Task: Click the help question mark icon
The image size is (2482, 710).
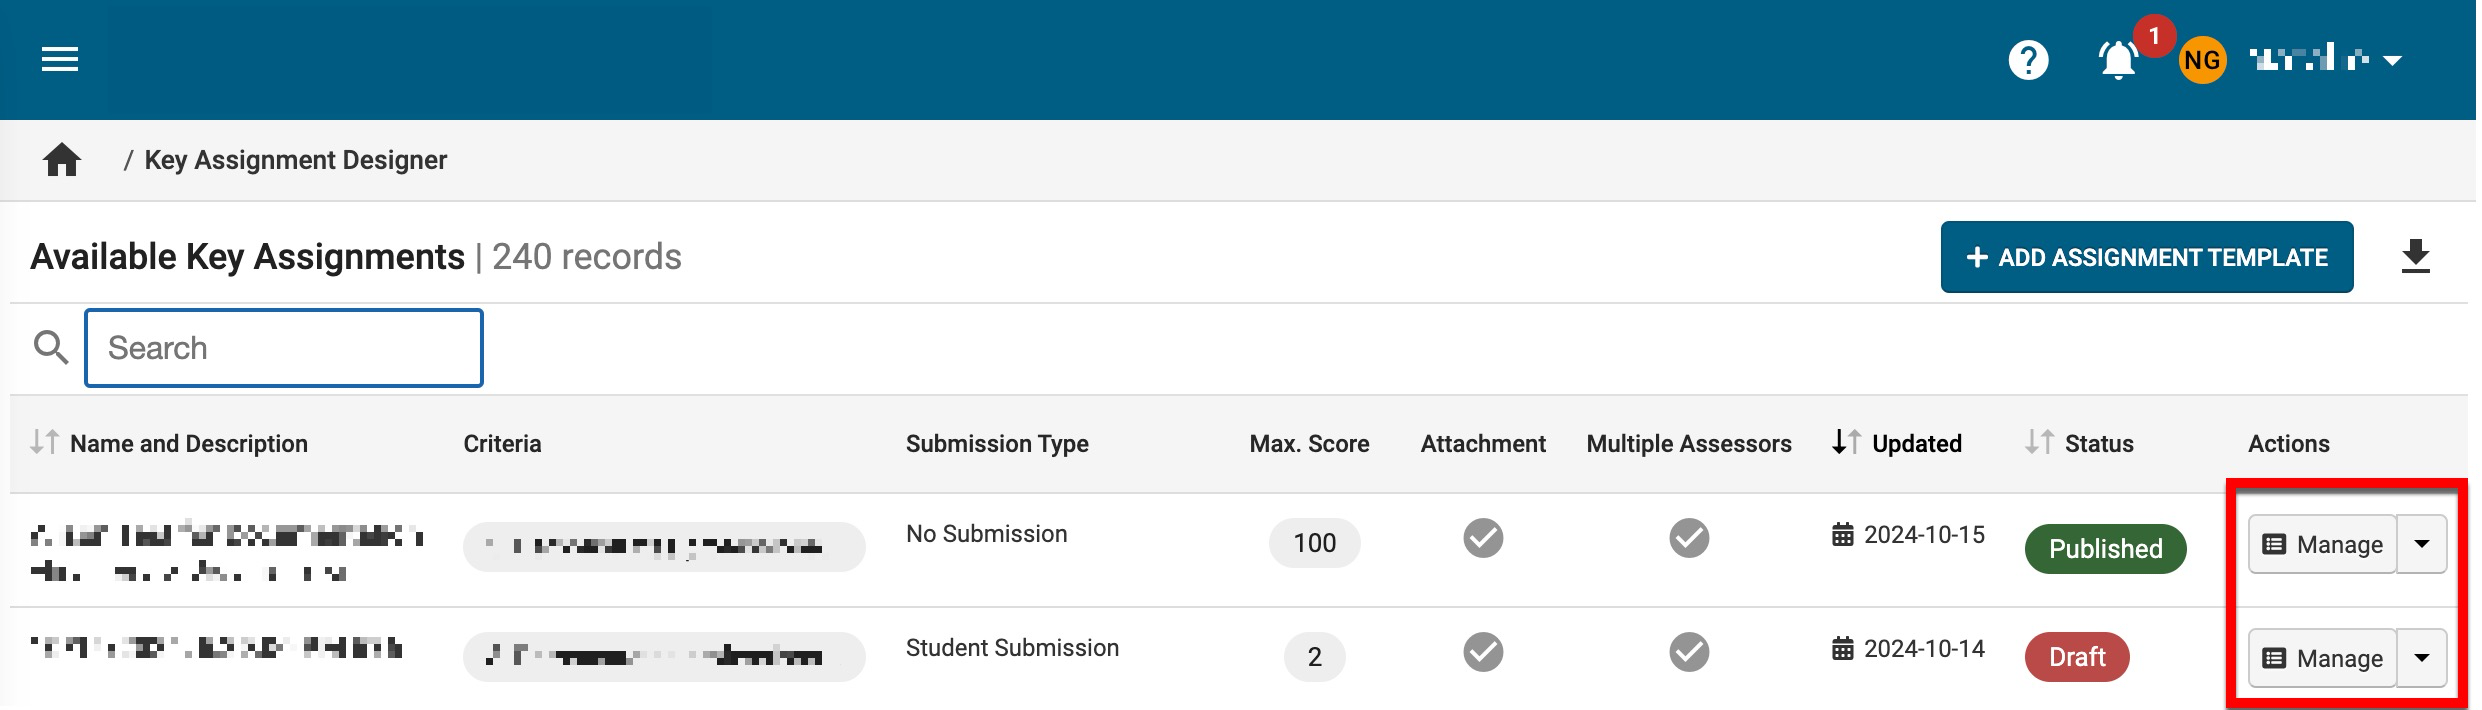Action: click(2028, 60)
